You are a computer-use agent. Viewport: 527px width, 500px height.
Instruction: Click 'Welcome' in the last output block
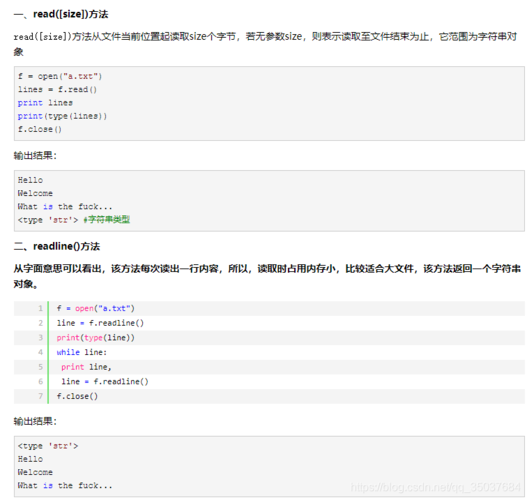coord(35,472)
